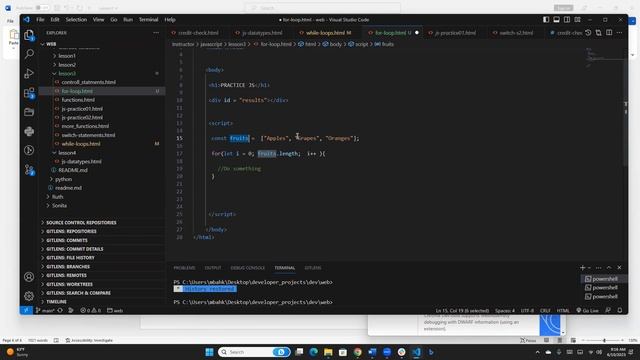Viewport: 640px width, 360px height.
Task: Switch to the OUTPUT panel tab
Action: [213, 268]
